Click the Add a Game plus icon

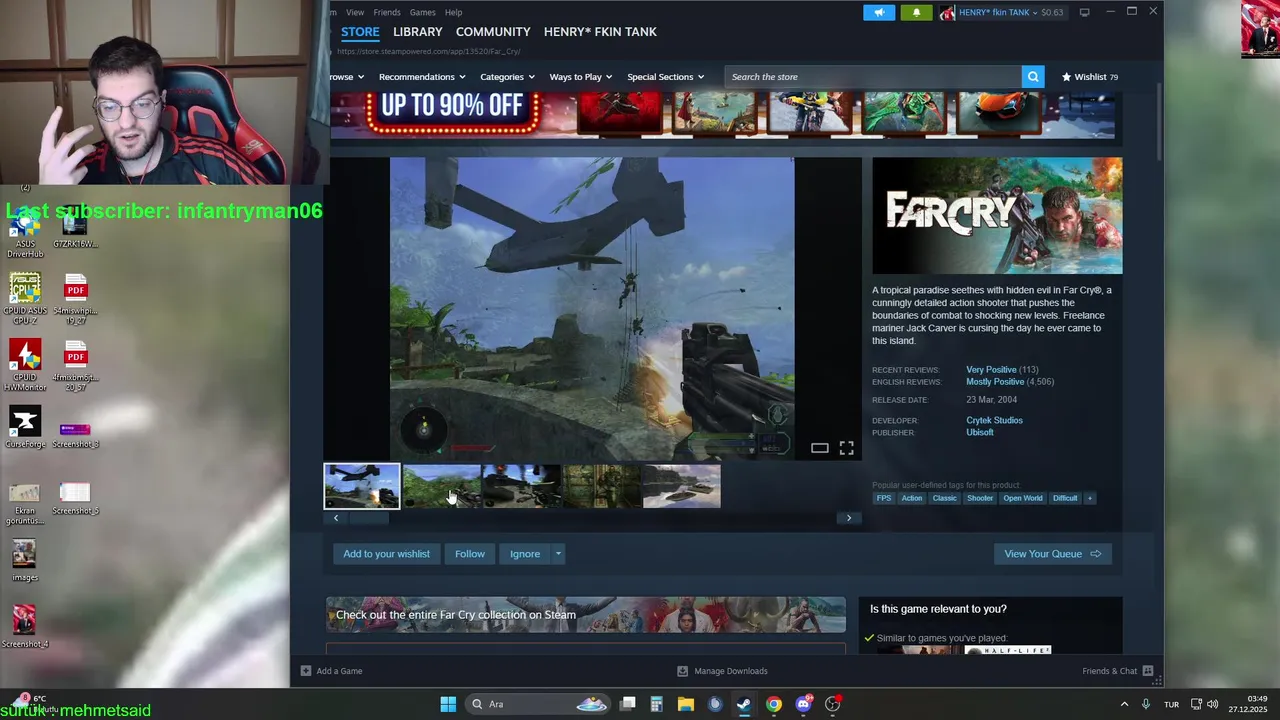[x=306, y=671]
